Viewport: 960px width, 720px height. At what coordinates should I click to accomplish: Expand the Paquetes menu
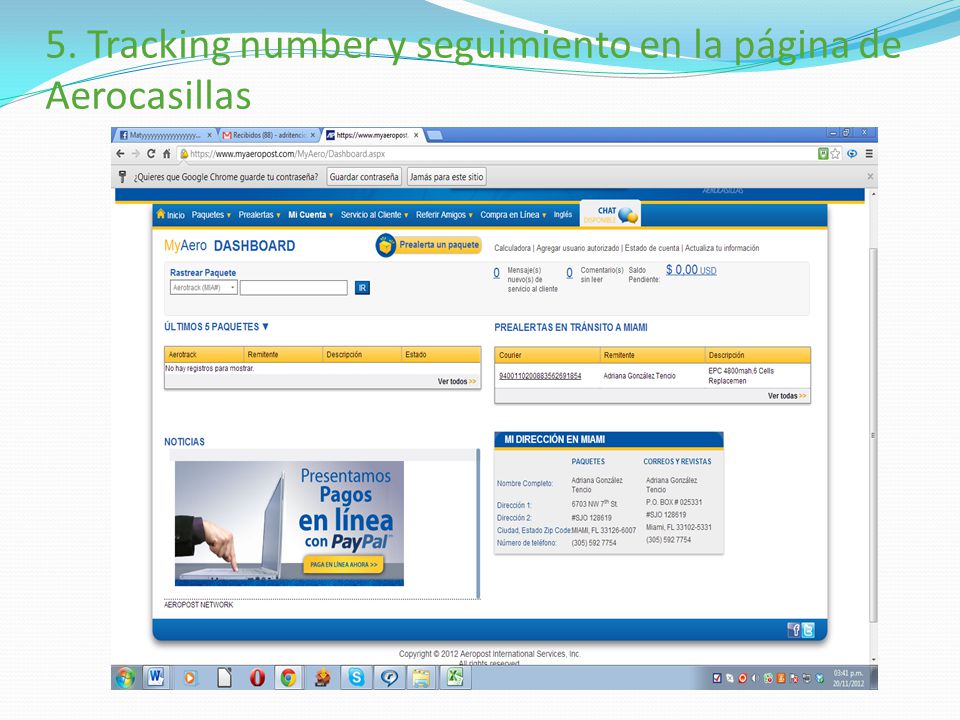pos(211,215)
